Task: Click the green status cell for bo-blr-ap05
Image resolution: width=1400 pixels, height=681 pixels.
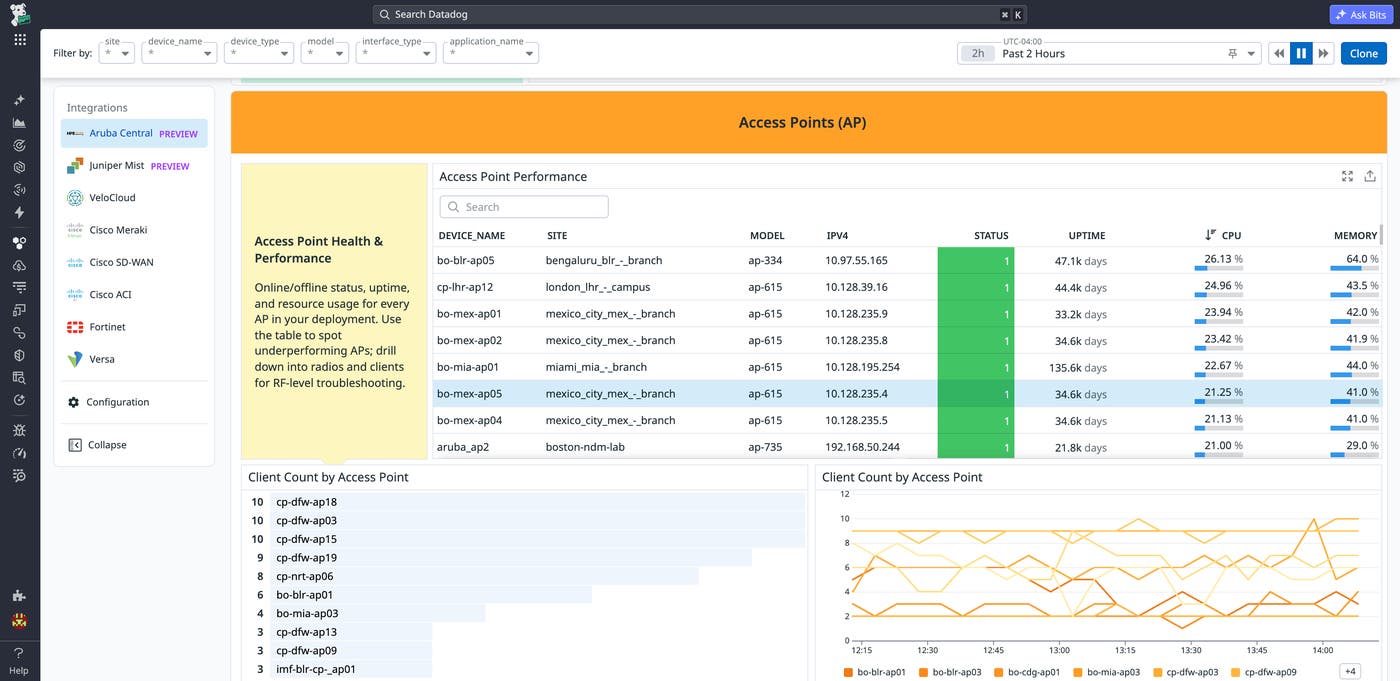Action: 976,260
